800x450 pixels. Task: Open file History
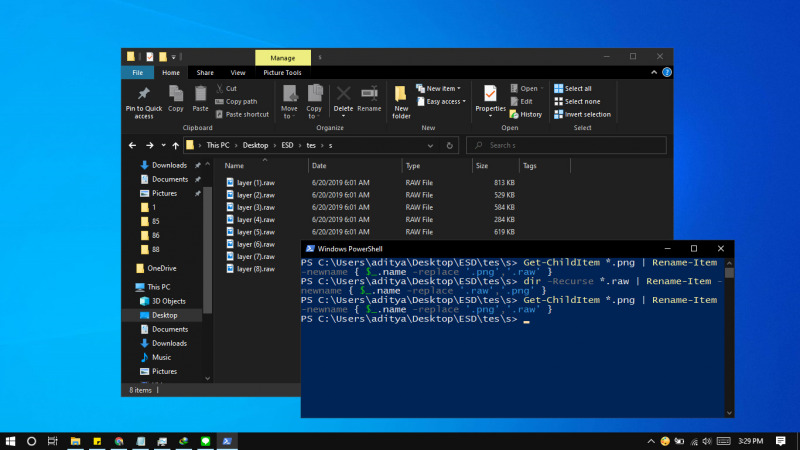526,114
